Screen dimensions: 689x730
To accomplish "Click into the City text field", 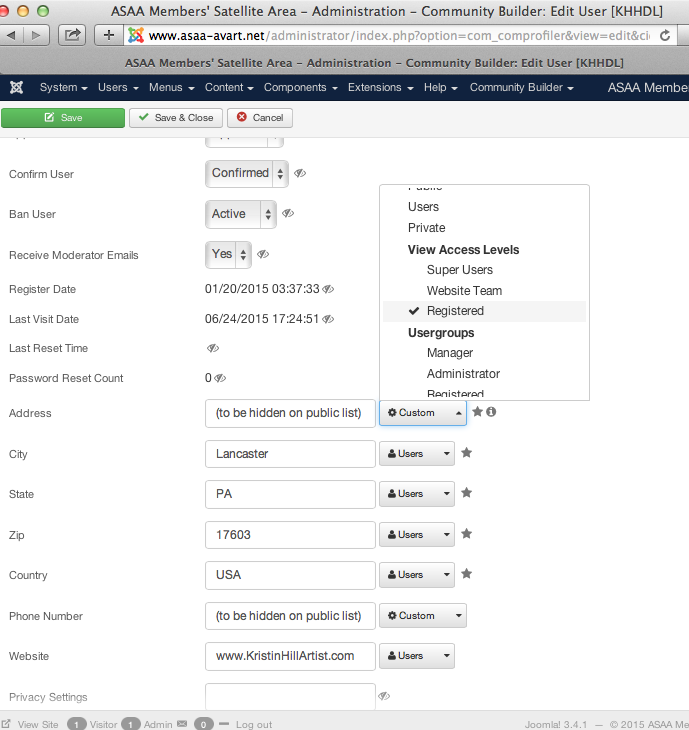I will pos(290,454).
